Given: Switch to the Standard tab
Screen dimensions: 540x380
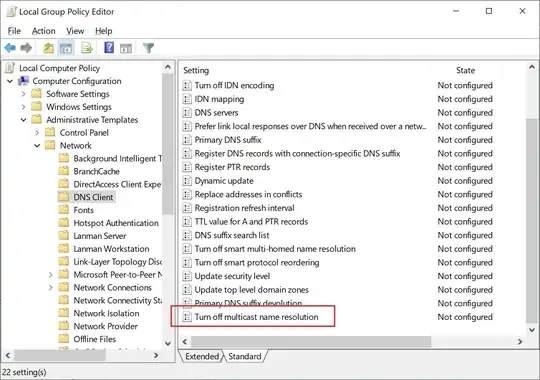Looking at the screenshot, I should point(245,356).
